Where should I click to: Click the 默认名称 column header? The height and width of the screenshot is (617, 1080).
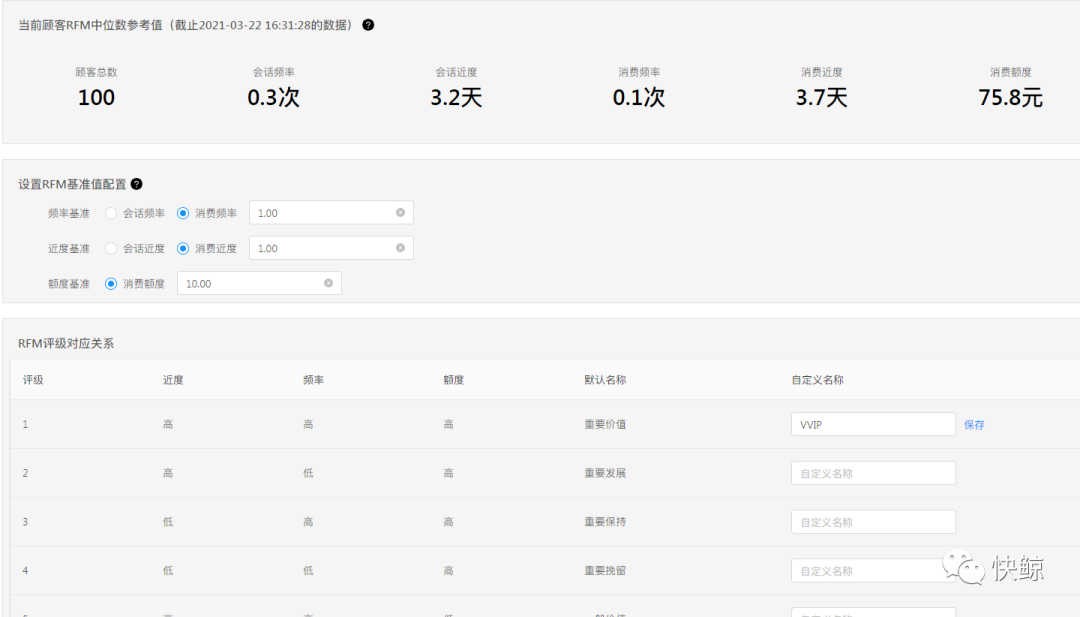[x=605, y=380]
